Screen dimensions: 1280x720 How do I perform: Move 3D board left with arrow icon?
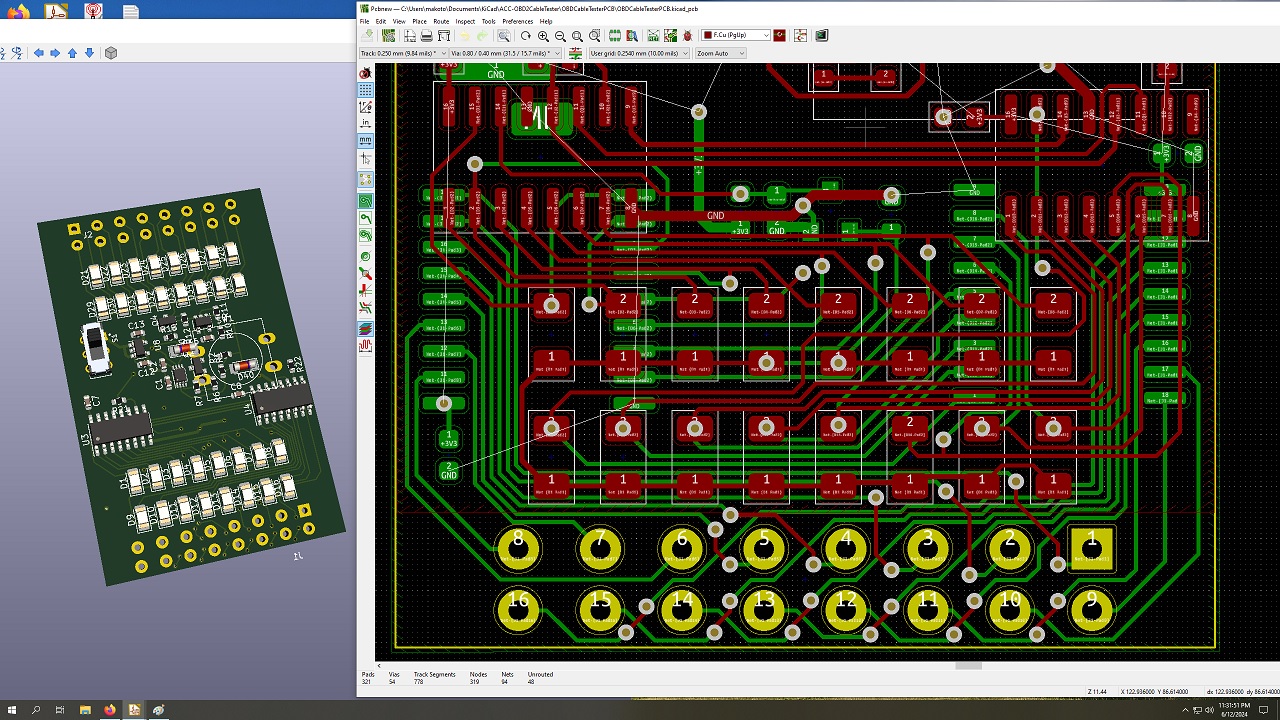(x=38, y=53)
